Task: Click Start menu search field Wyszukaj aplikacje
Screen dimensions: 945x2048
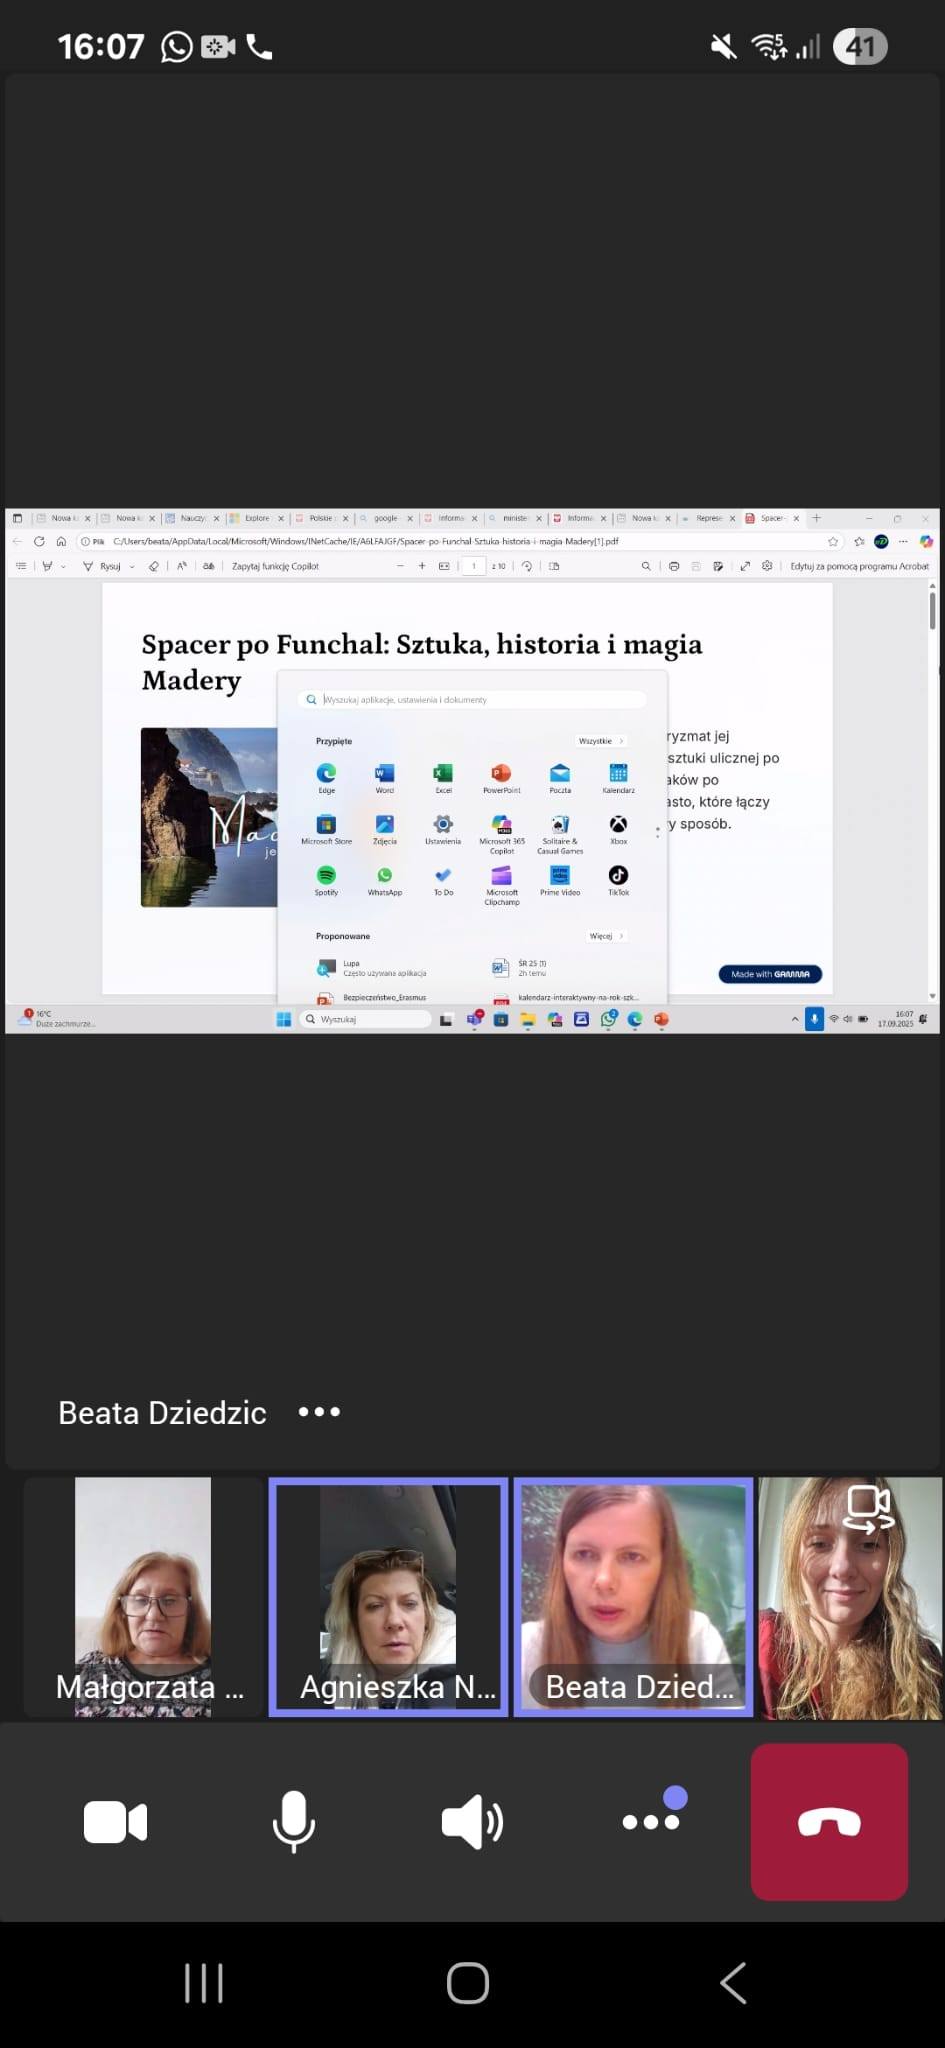Action: (x=472, y=700)
